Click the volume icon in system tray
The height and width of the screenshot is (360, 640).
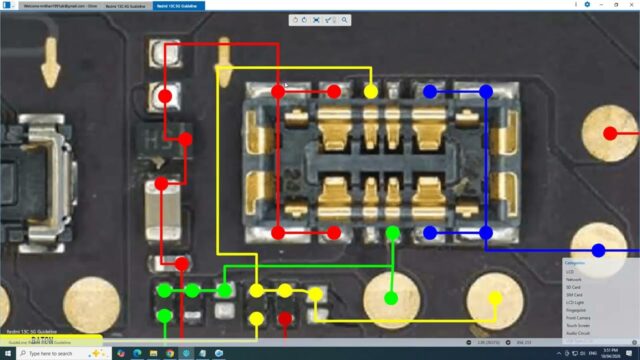coord(582,353)
